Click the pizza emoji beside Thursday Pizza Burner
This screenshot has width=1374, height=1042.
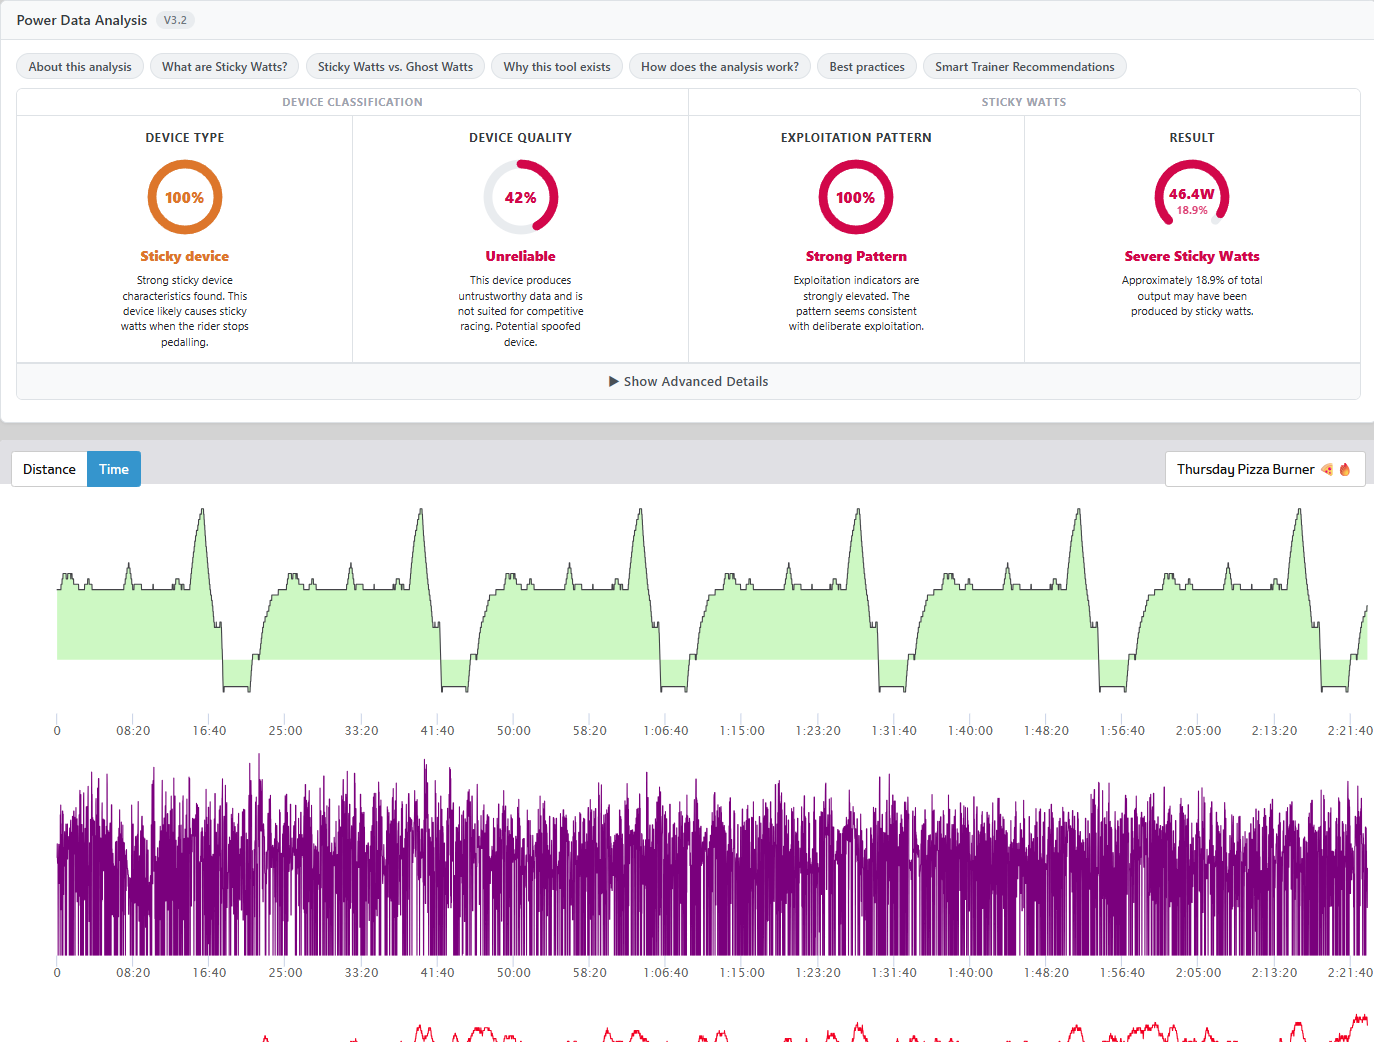(1327, 469)
